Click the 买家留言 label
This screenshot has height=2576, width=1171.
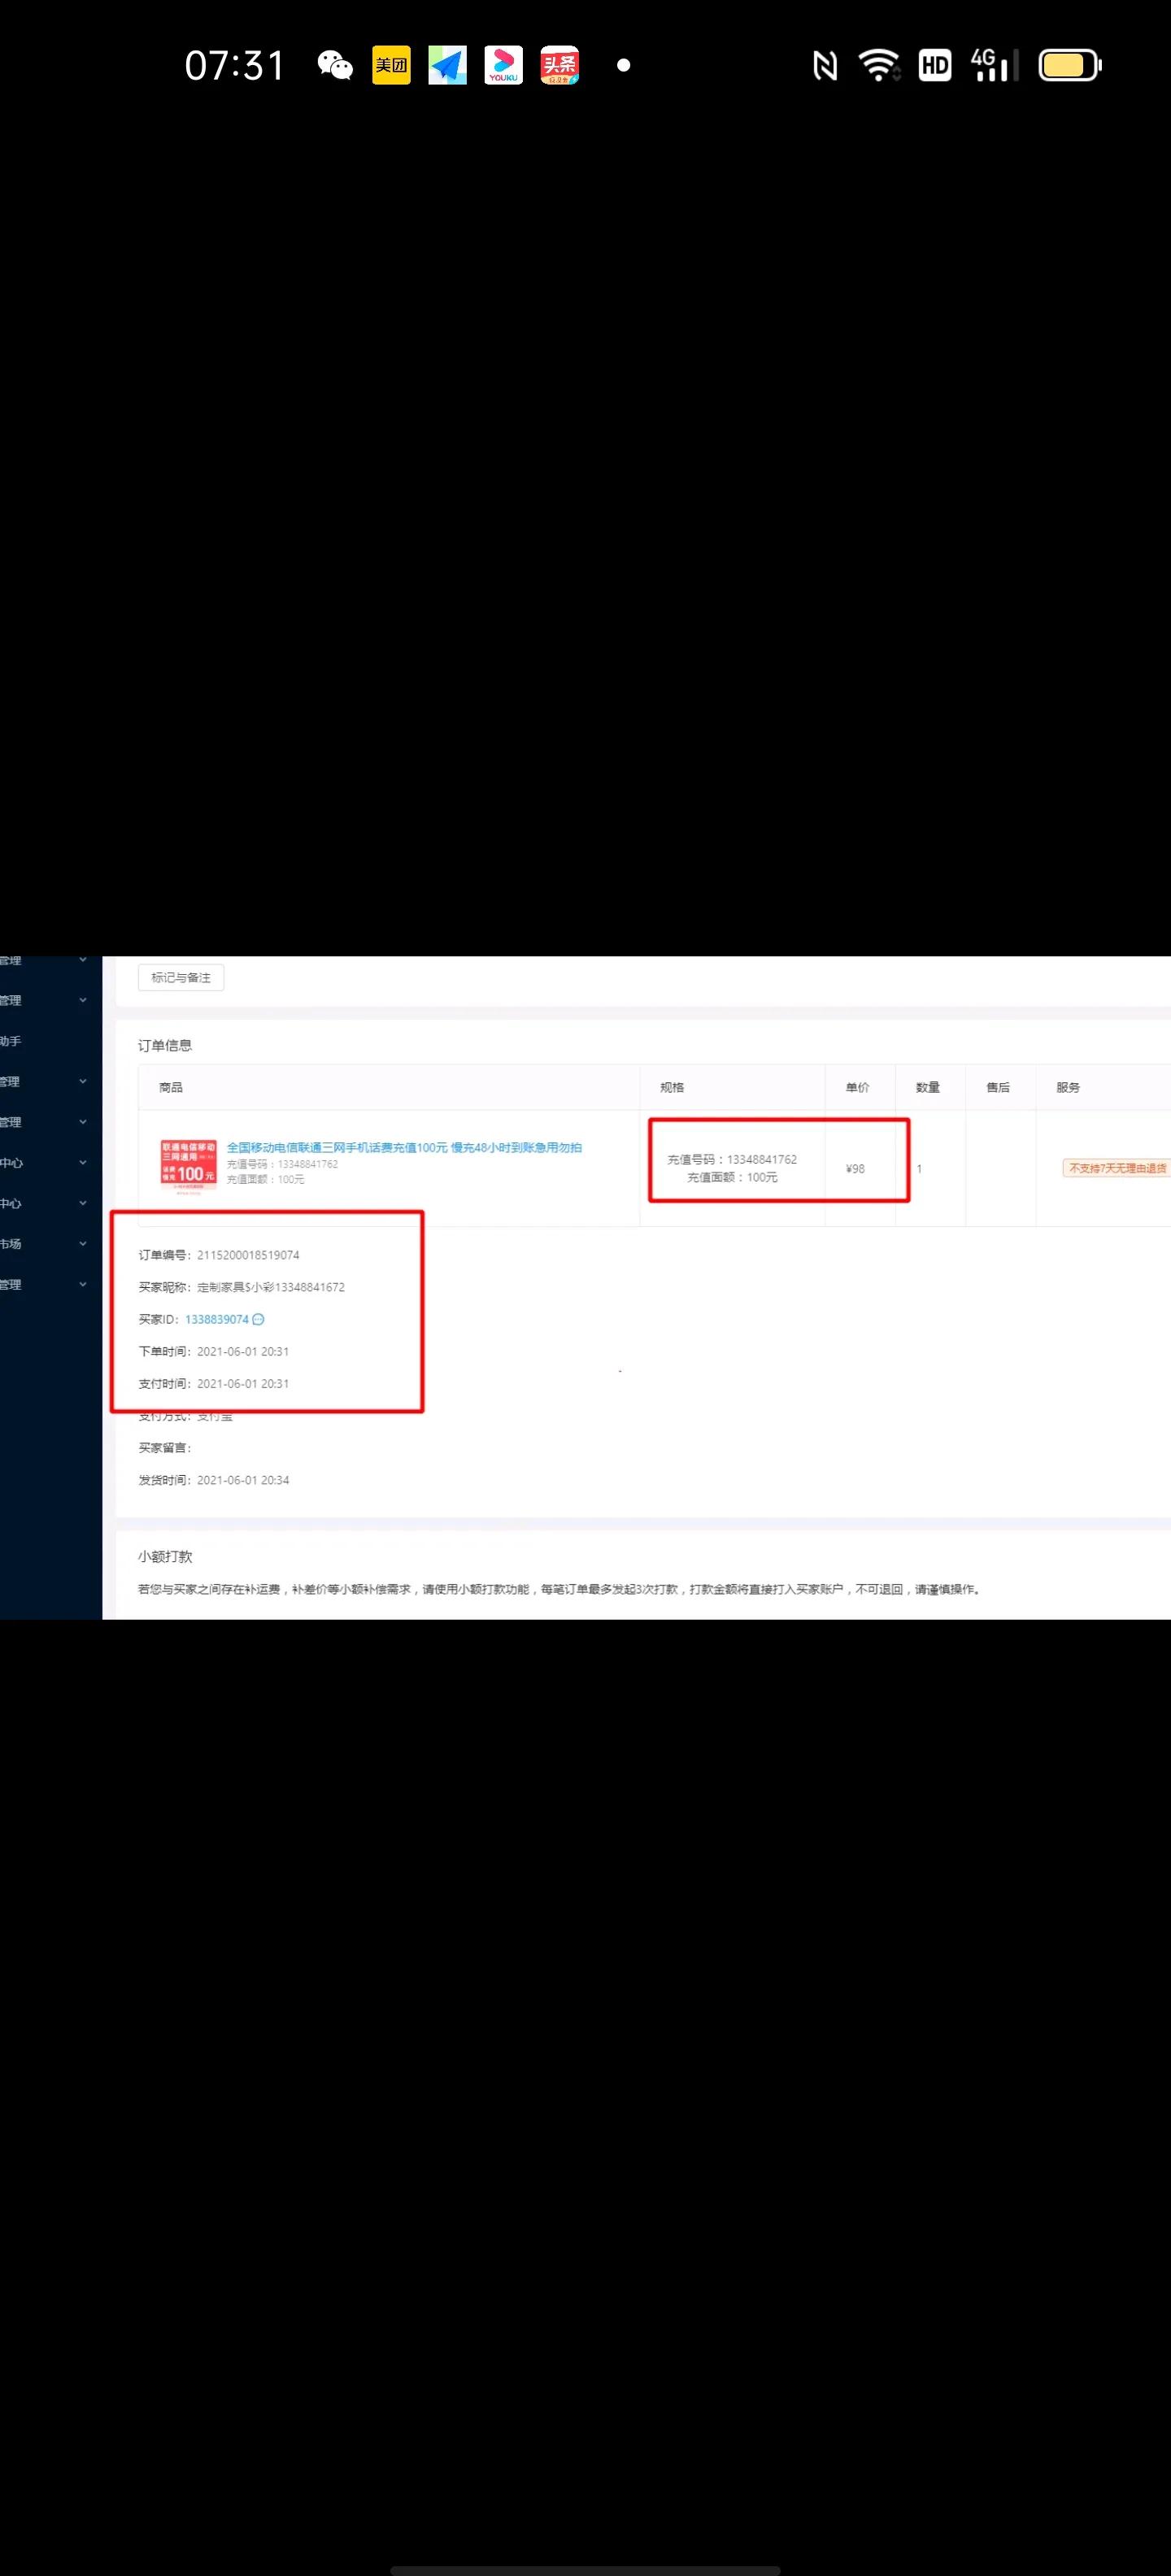click(165, 1448)
